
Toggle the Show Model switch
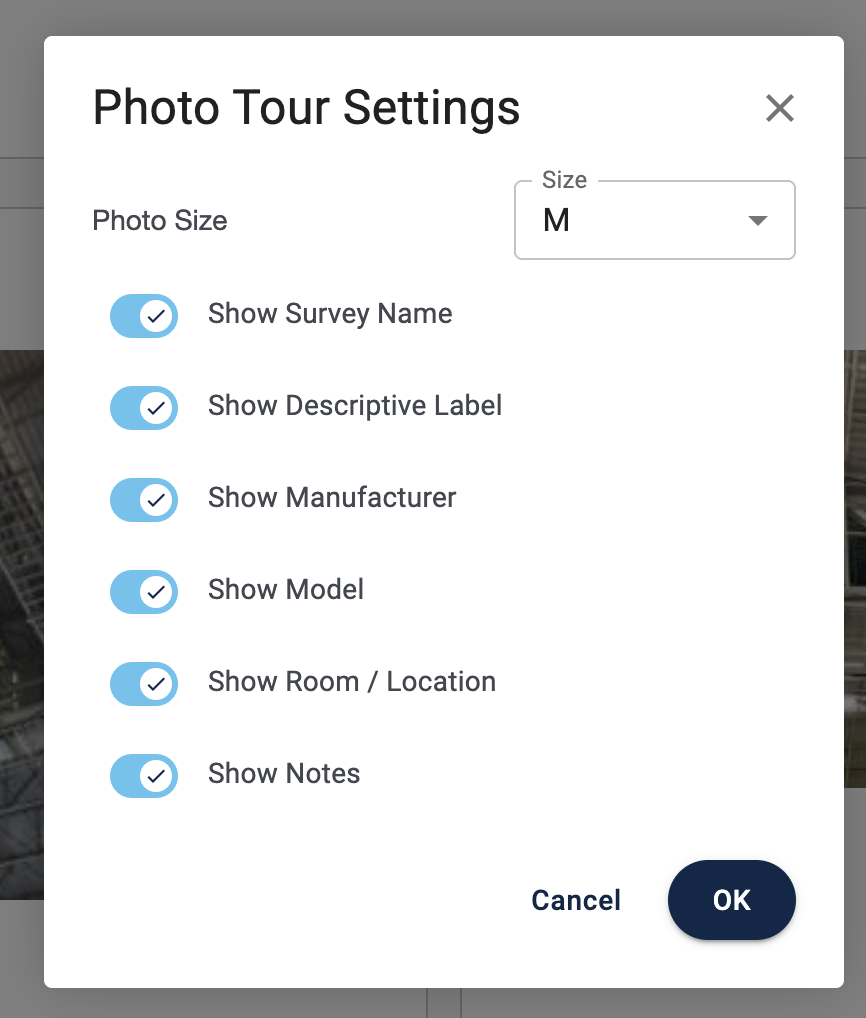(x=144, y=592)
